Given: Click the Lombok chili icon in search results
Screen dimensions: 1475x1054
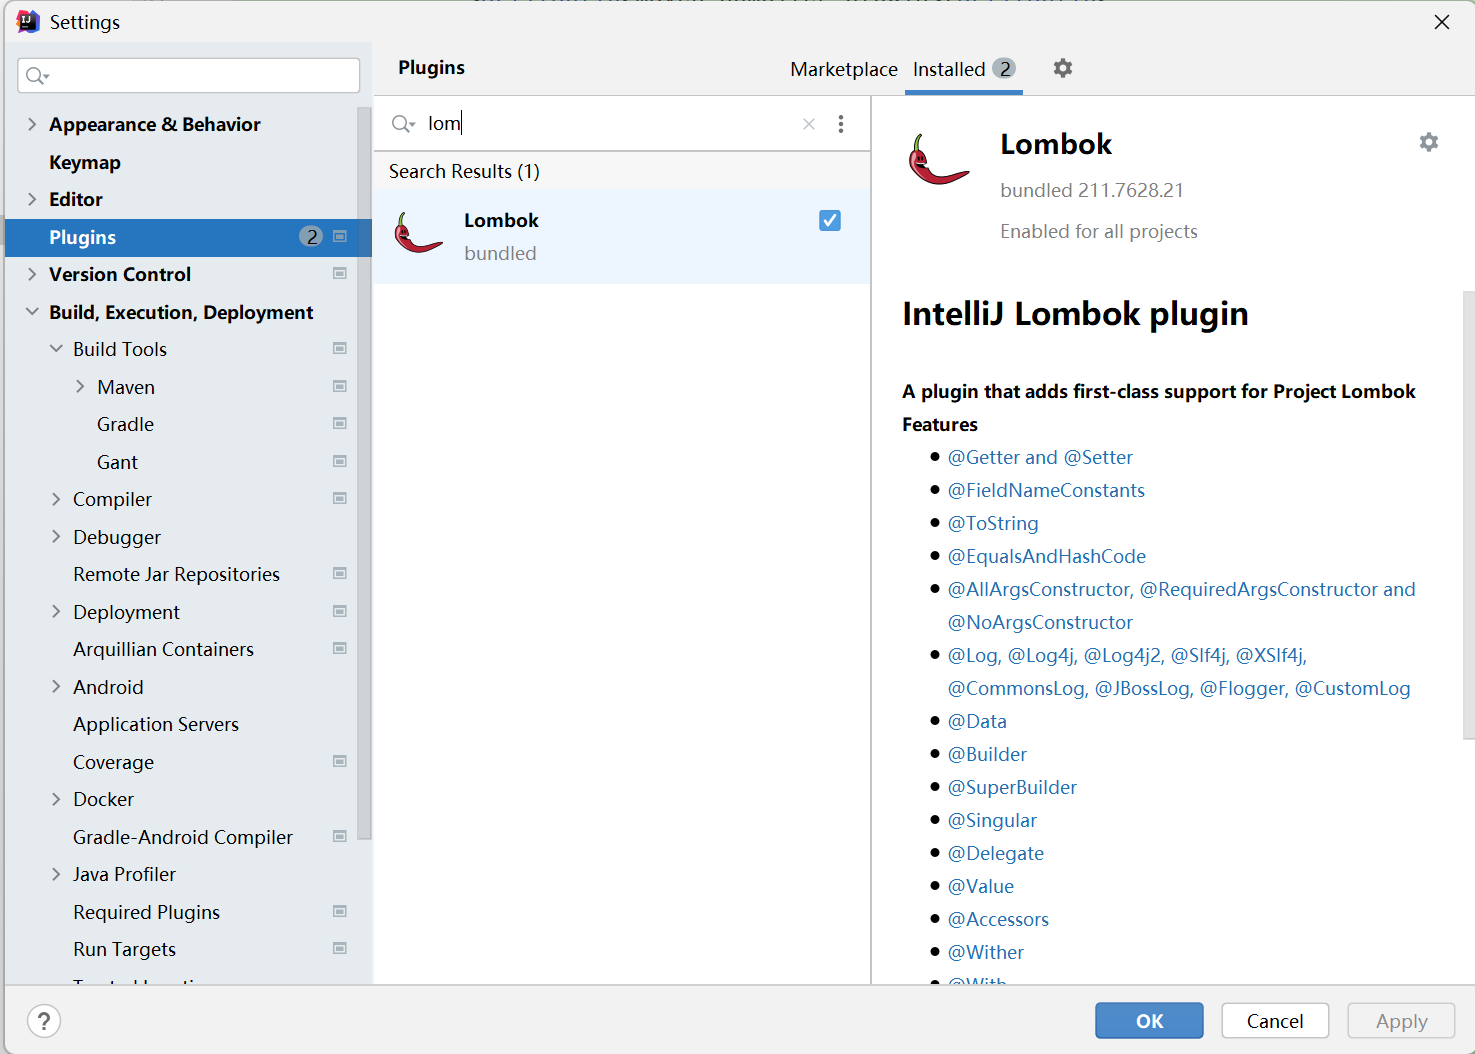Looking at the screenshot, I should (x=418, y=233).
